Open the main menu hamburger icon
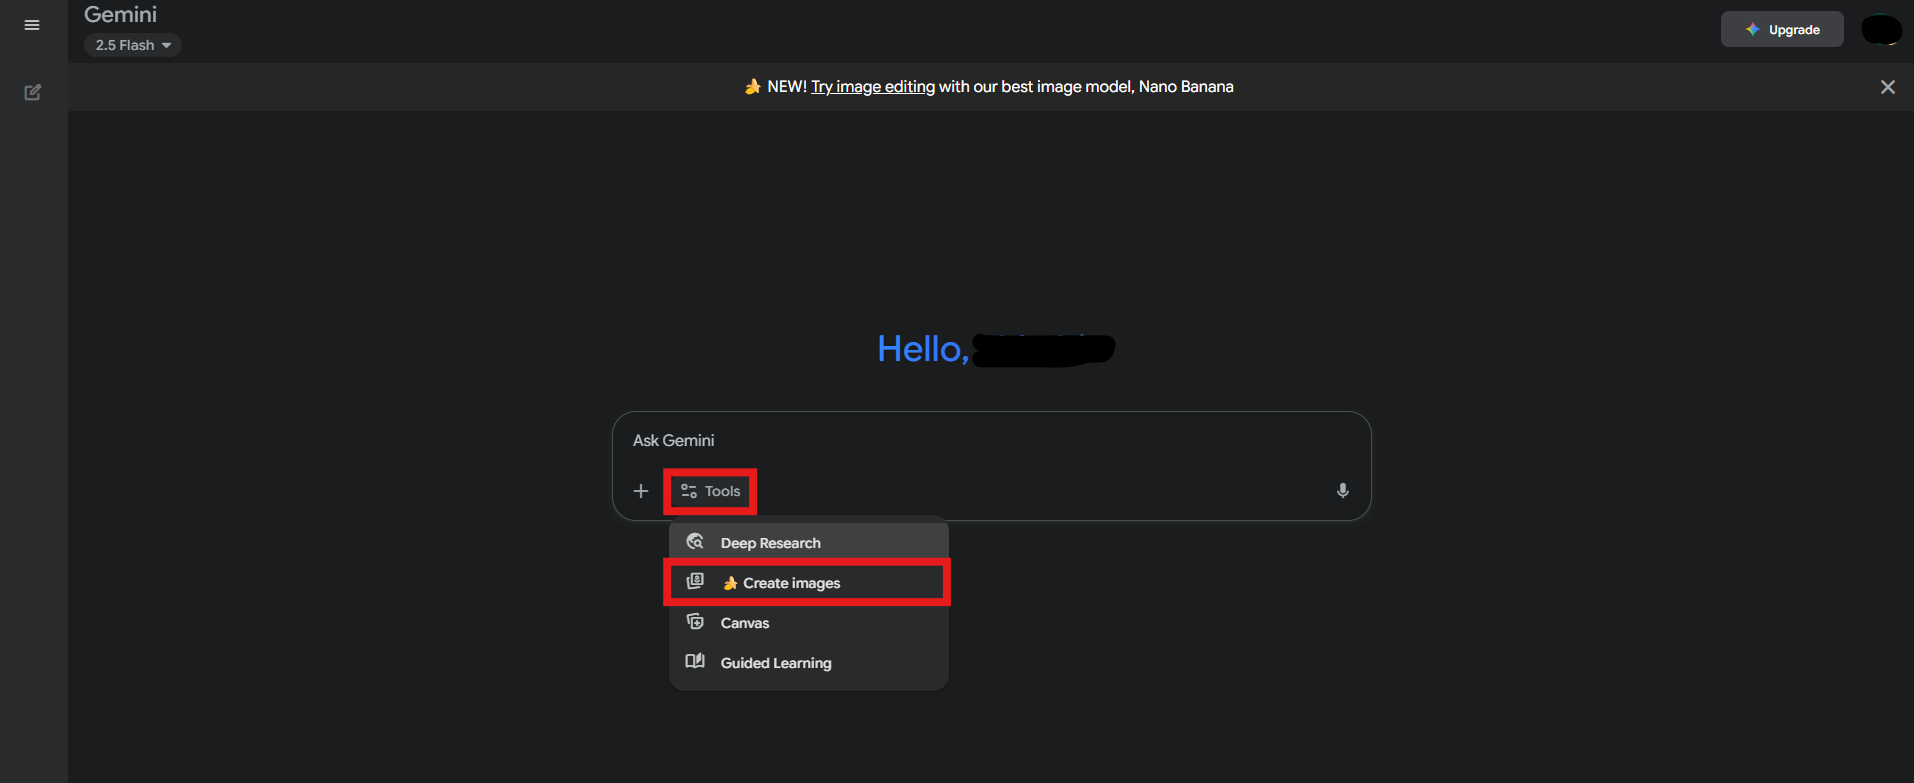 [32, 25]
